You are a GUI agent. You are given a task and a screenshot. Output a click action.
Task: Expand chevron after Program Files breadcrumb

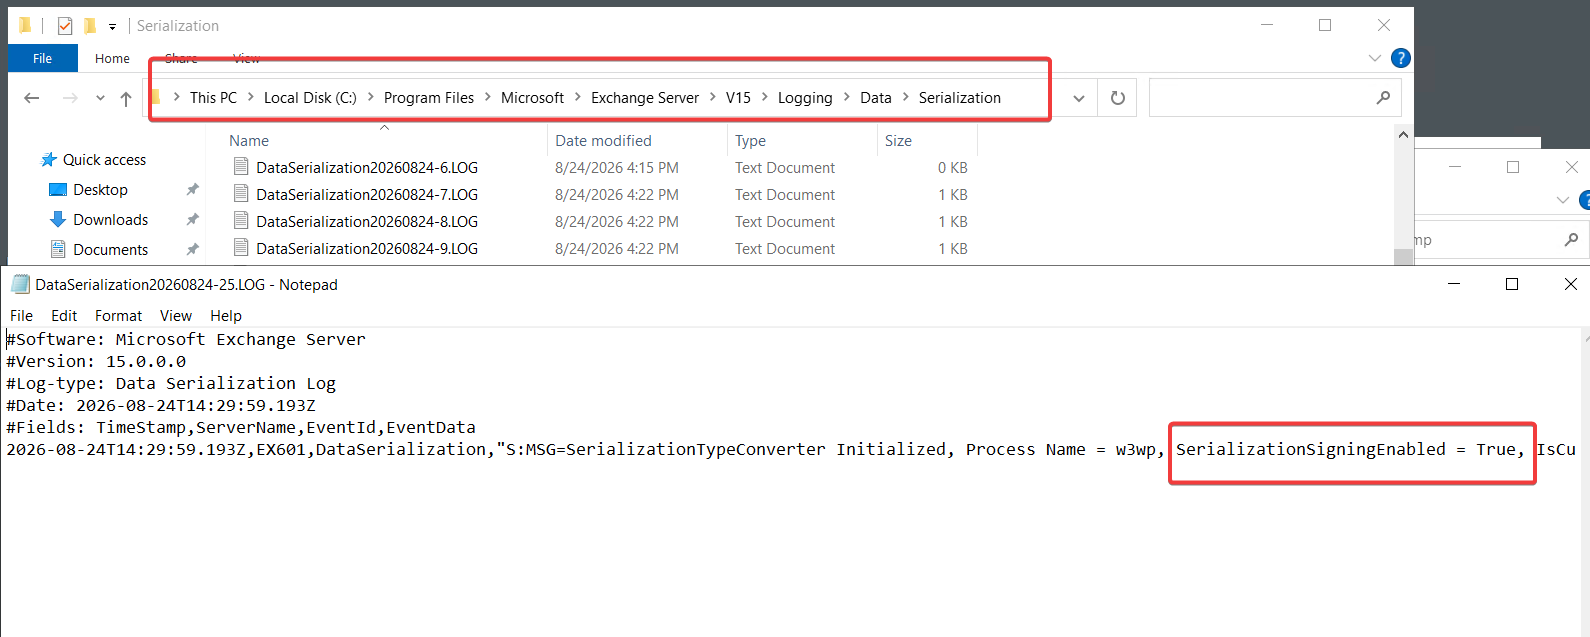(488, 97)
